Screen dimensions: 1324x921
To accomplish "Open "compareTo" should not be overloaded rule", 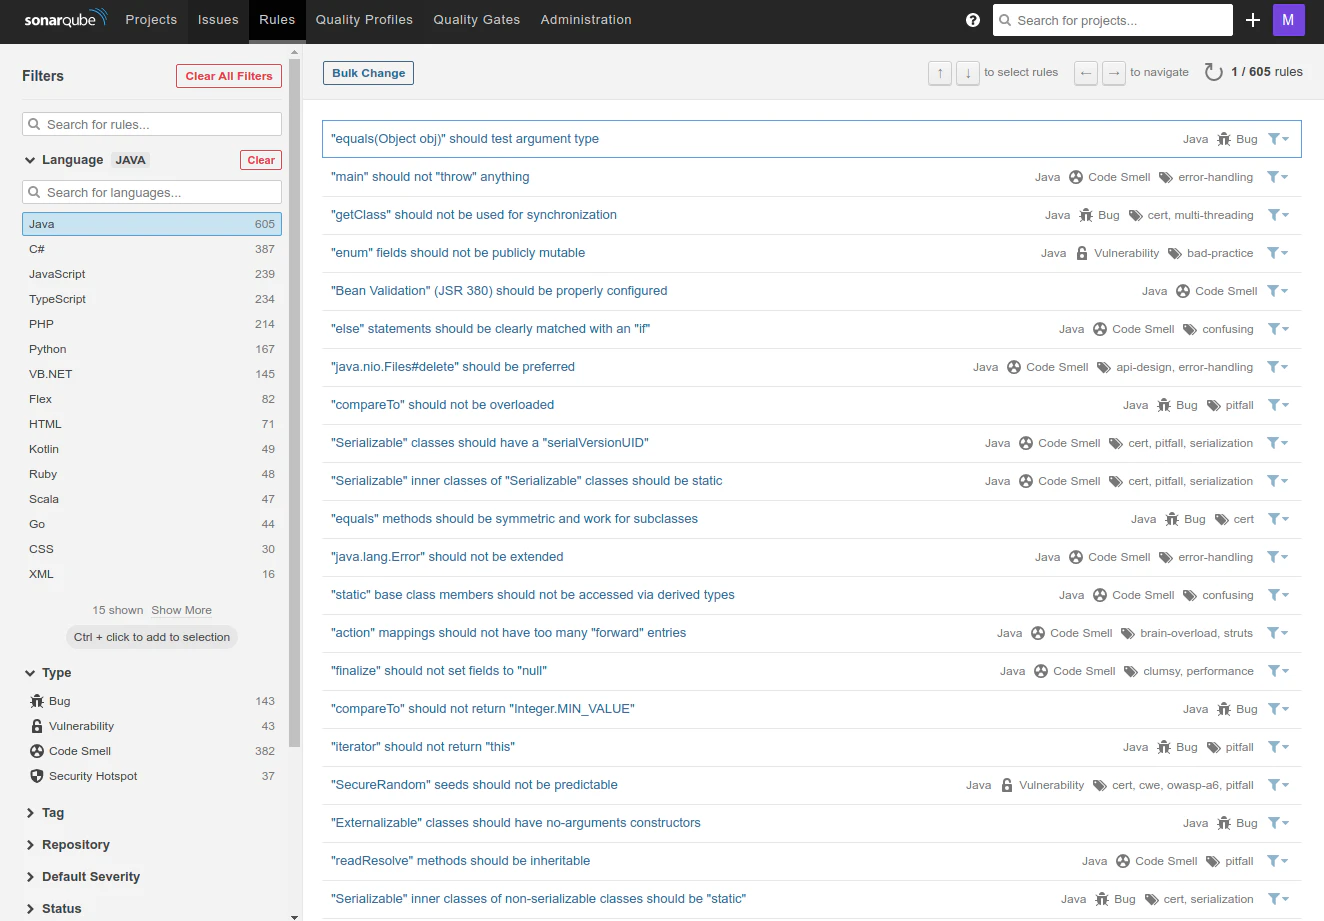I will pos(442,405).
